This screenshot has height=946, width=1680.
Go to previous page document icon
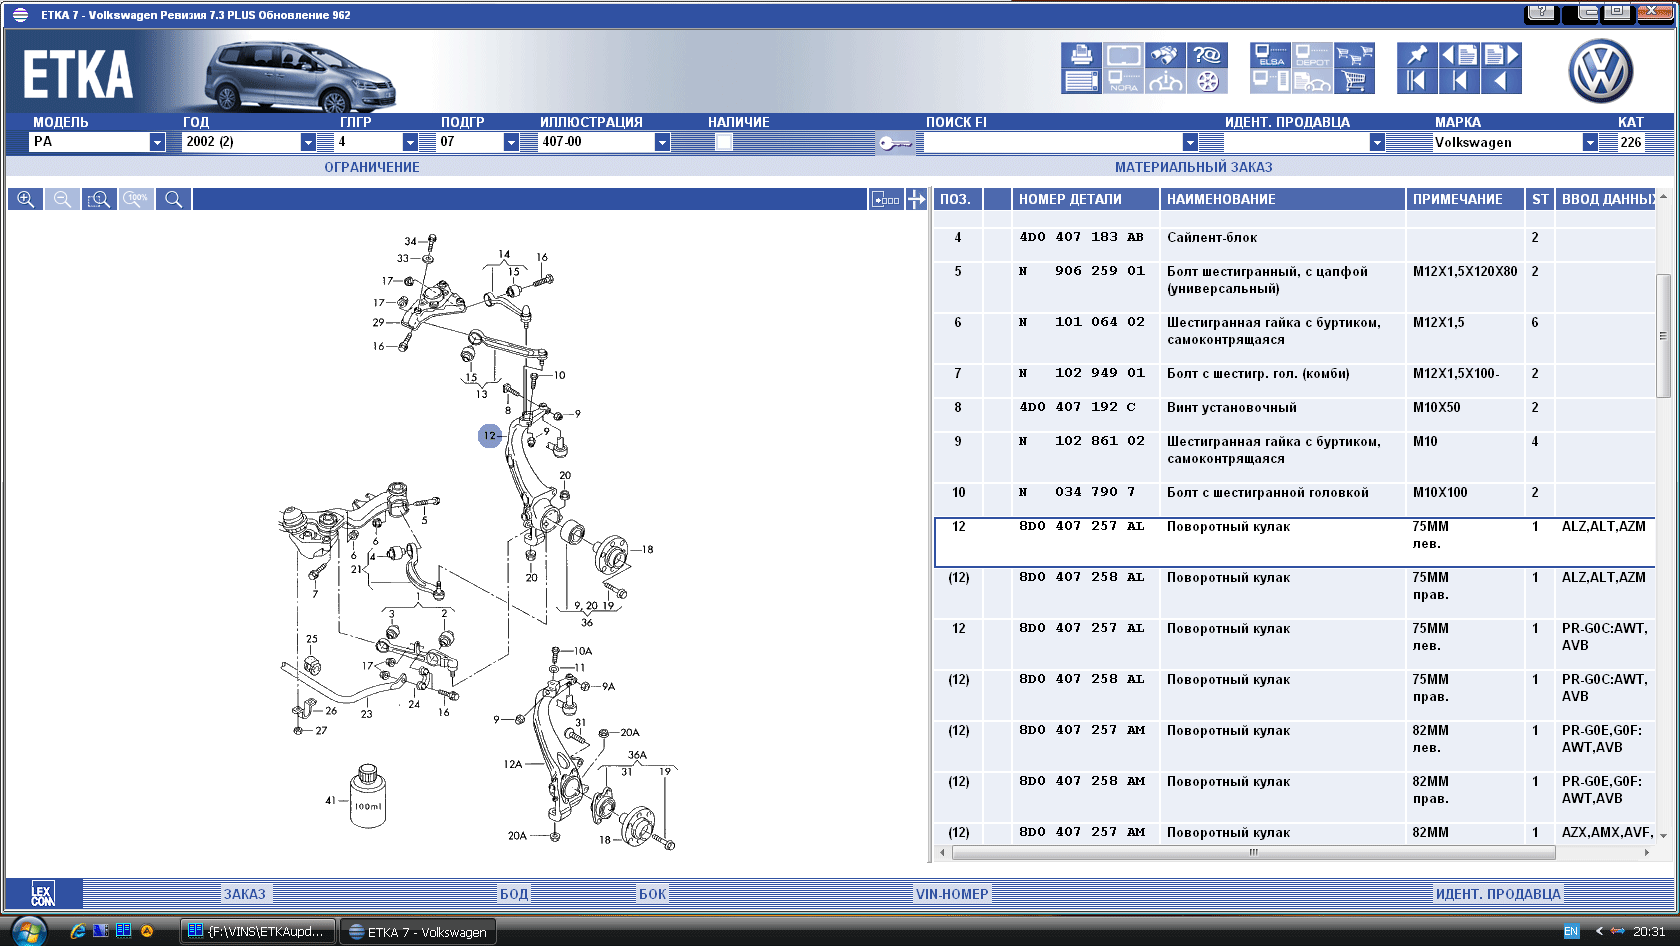tap(1459, 55)
